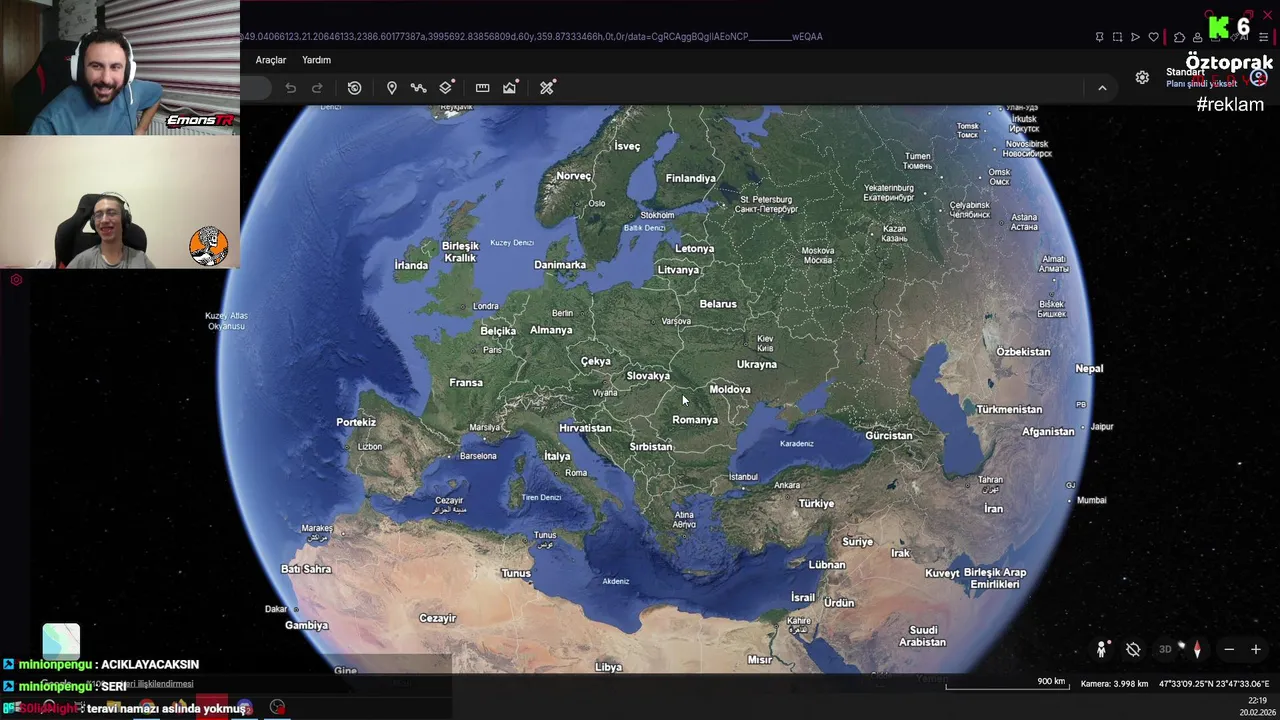The height and width of the screenshot is (720, 1280).
Task: Click the Gürcistan country label
Action: [x=889, y=435]
